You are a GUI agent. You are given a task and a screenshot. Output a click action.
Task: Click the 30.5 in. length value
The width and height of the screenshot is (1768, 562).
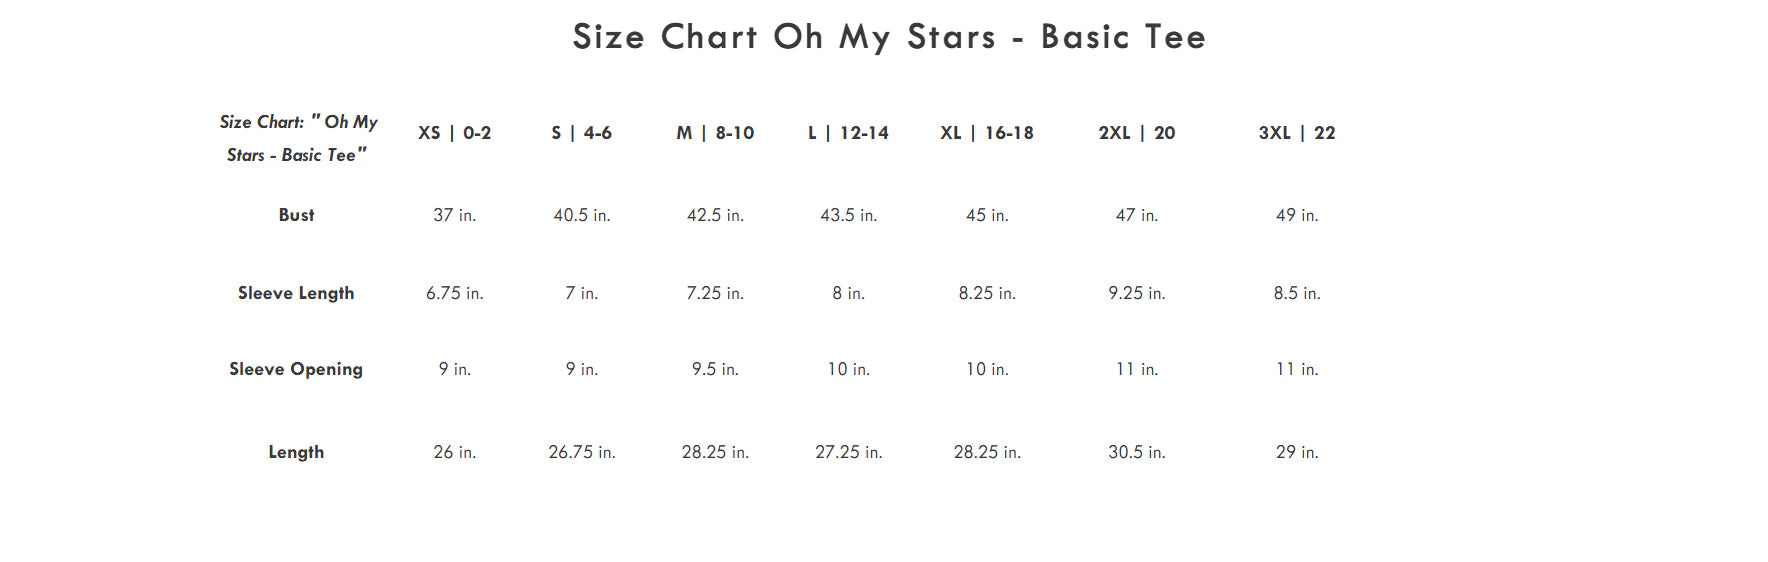[x=1137, y=452]
